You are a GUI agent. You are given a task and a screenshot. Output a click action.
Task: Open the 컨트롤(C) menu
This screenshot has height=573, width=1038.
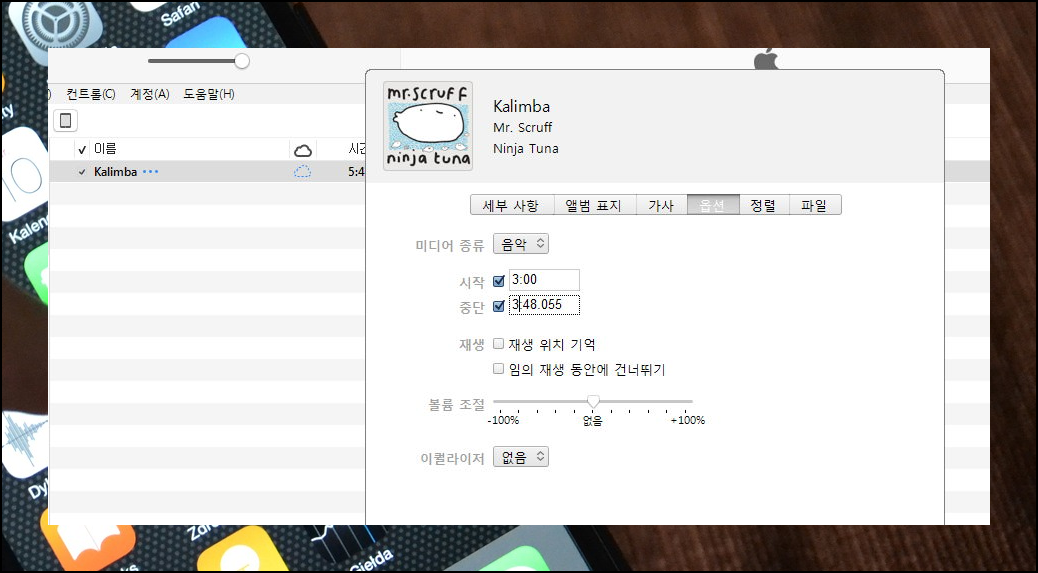point(91,94)
